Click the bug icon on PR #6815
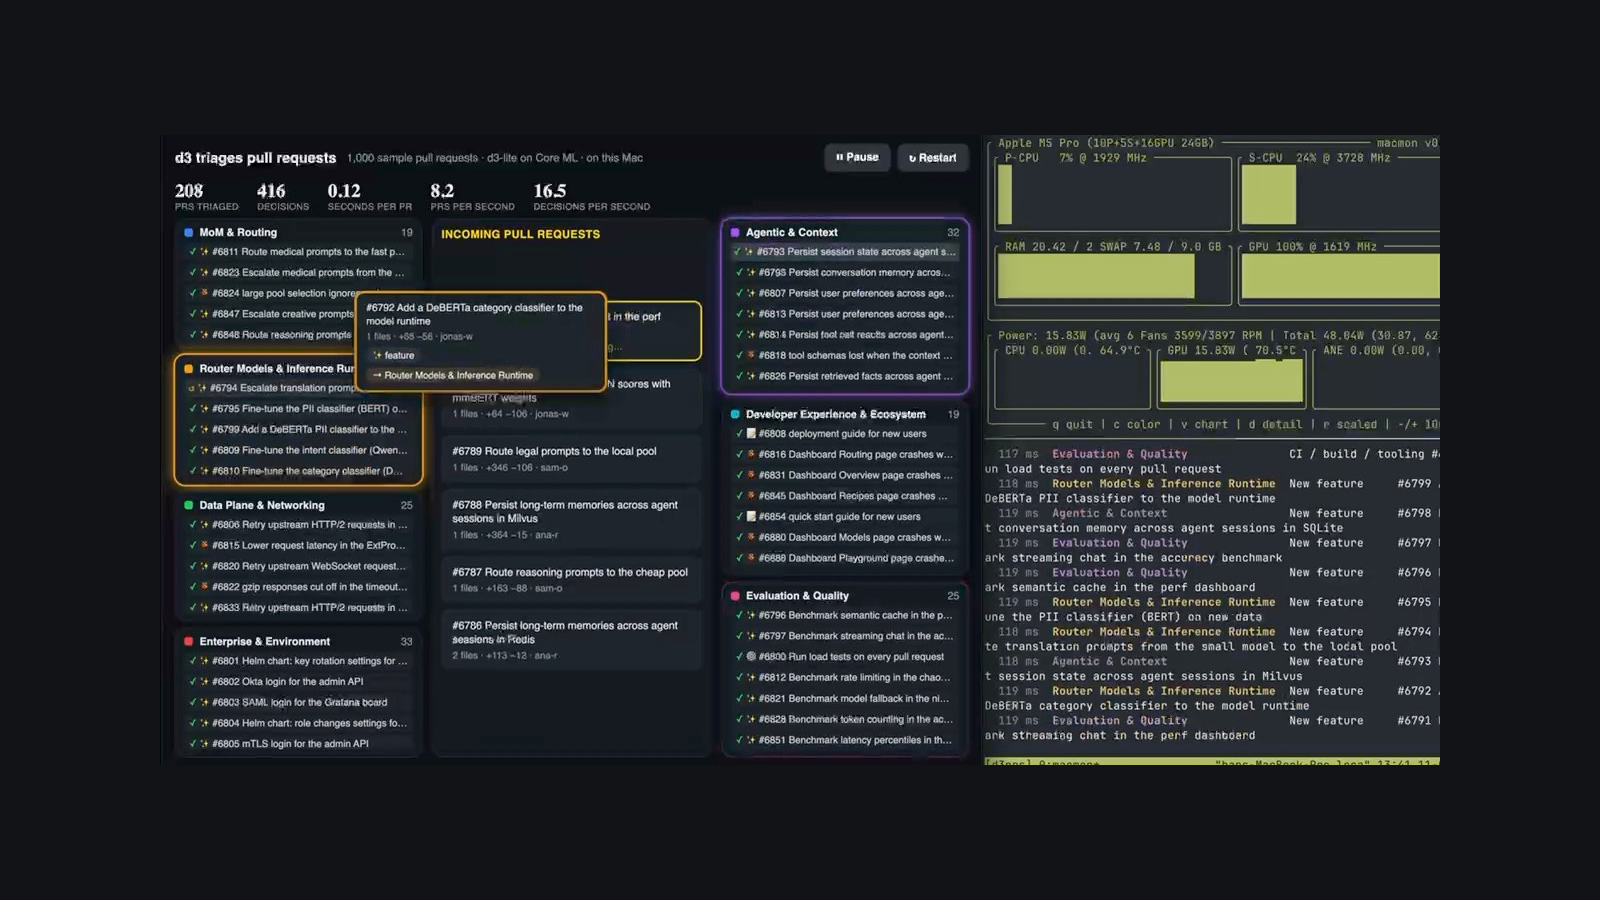The width and height of the screenshot is (1600, 900). pyautogui.click(x=204, y=545)
